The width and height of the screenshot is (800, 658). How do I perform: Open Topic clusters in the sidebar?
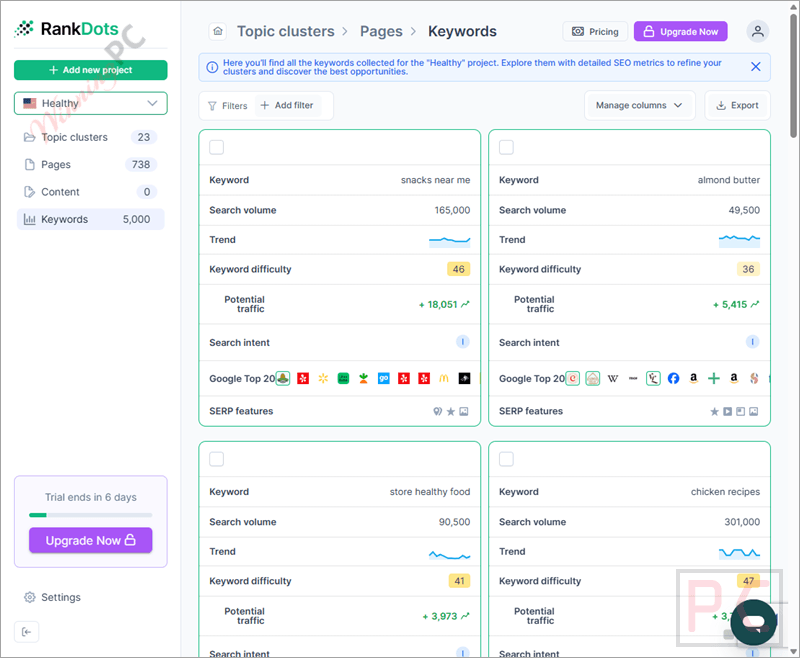[91, 137]
